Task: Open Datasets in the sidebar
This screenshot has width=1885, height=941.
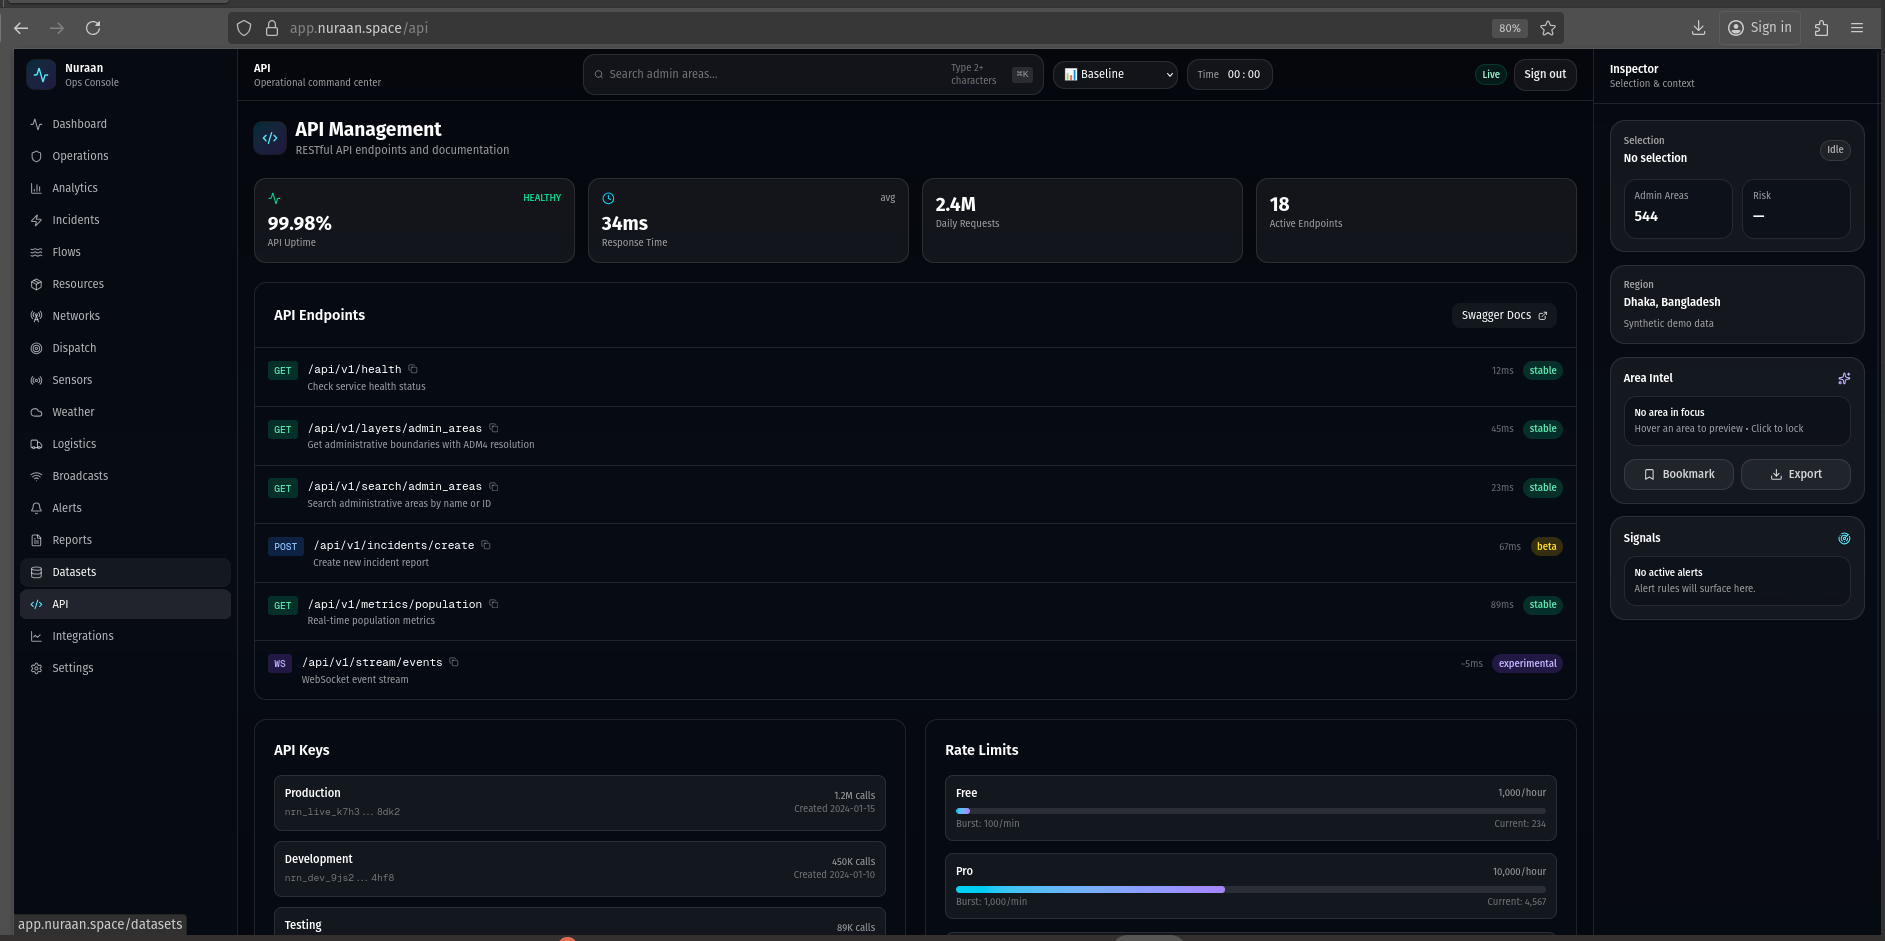Action: pyautogui.click(x=74, y=572)
